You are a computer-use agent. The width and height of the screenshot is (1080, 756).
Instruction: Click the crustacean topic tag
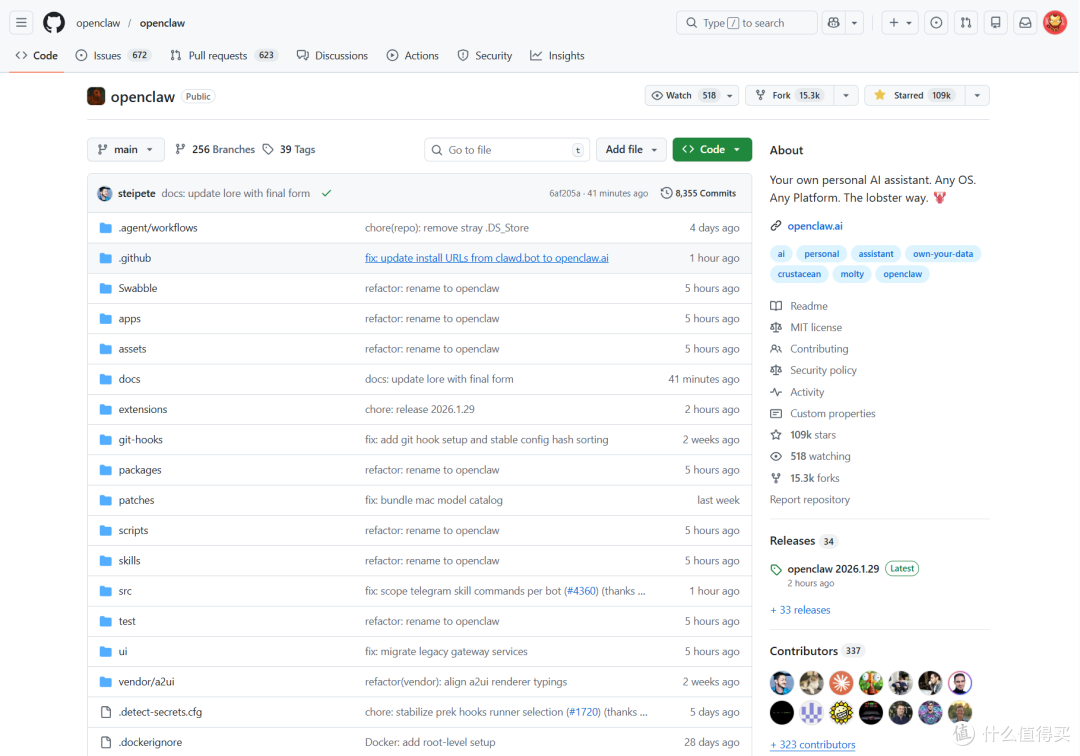point(799,274)
